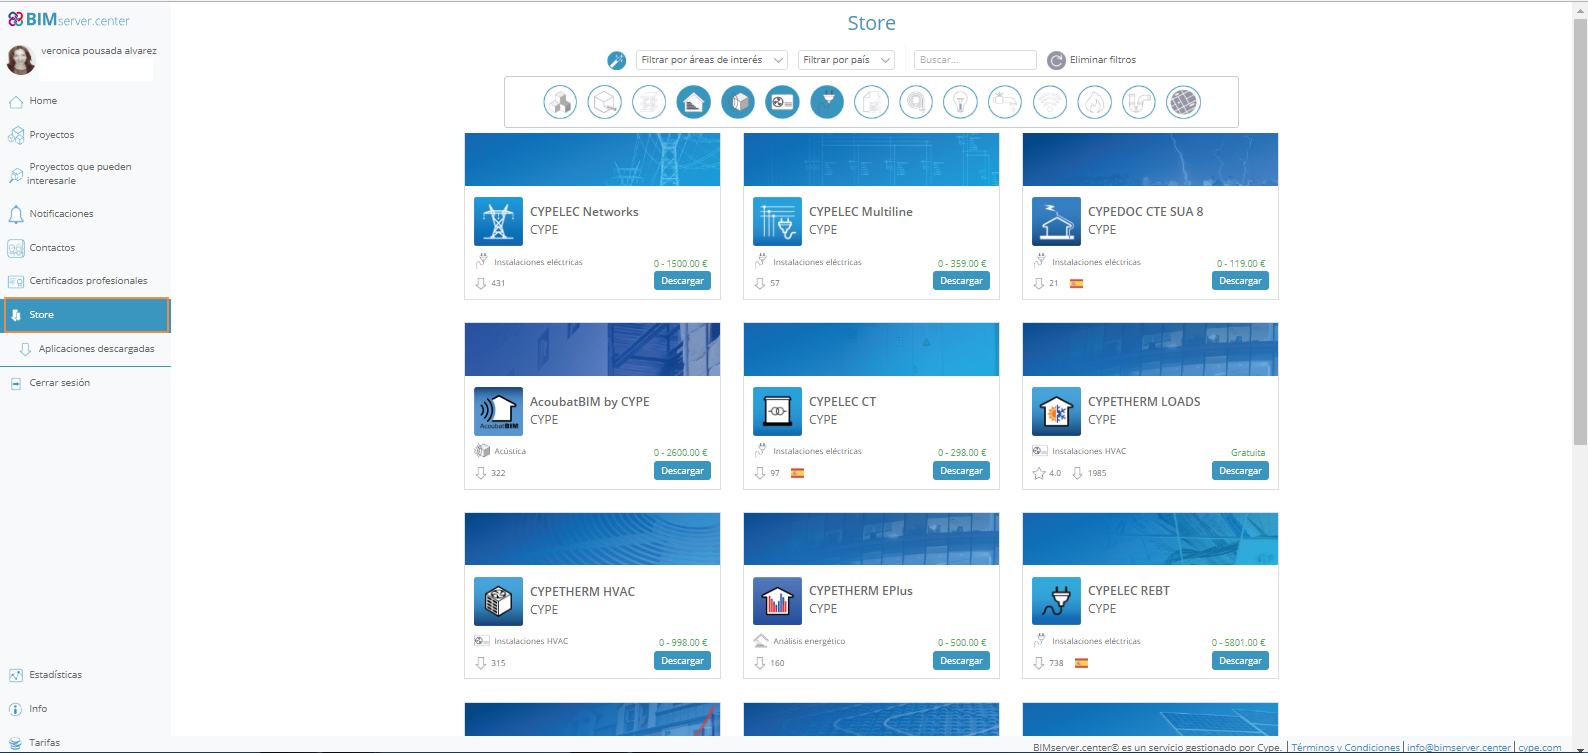Open Filtrar por áreas de interés dropdown
The image size is (1588, 753).
(712, 60)
